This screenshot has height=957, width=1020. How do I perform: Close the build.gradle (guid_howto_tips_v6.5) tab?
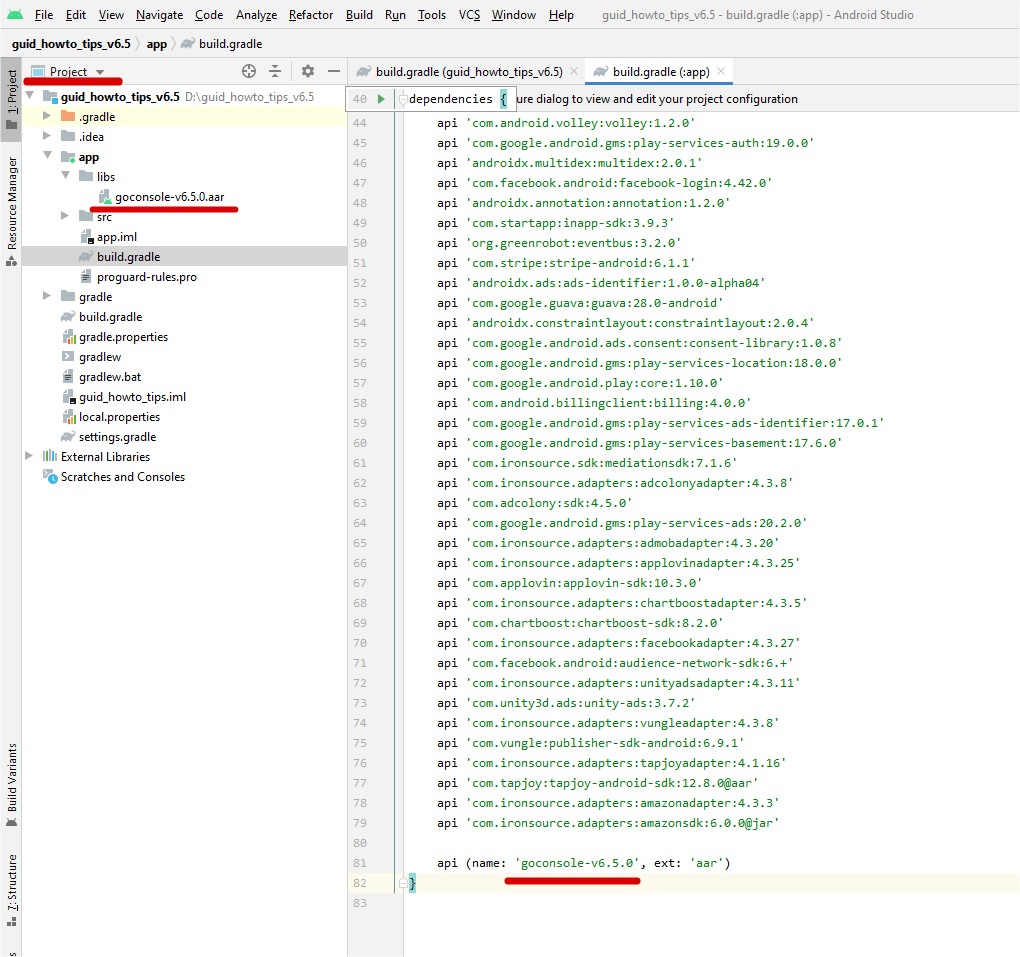(x=574, y=72)
